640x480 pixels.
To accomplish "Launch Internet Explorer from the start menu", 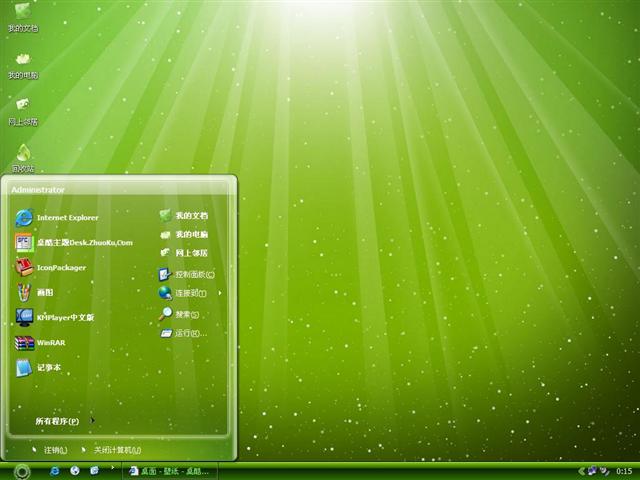I will (57, 218).
